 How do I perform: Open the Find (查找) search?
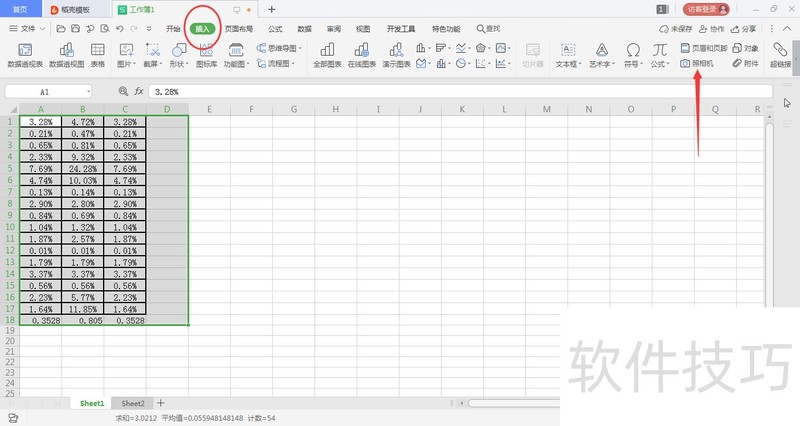[x=488, y=29]
